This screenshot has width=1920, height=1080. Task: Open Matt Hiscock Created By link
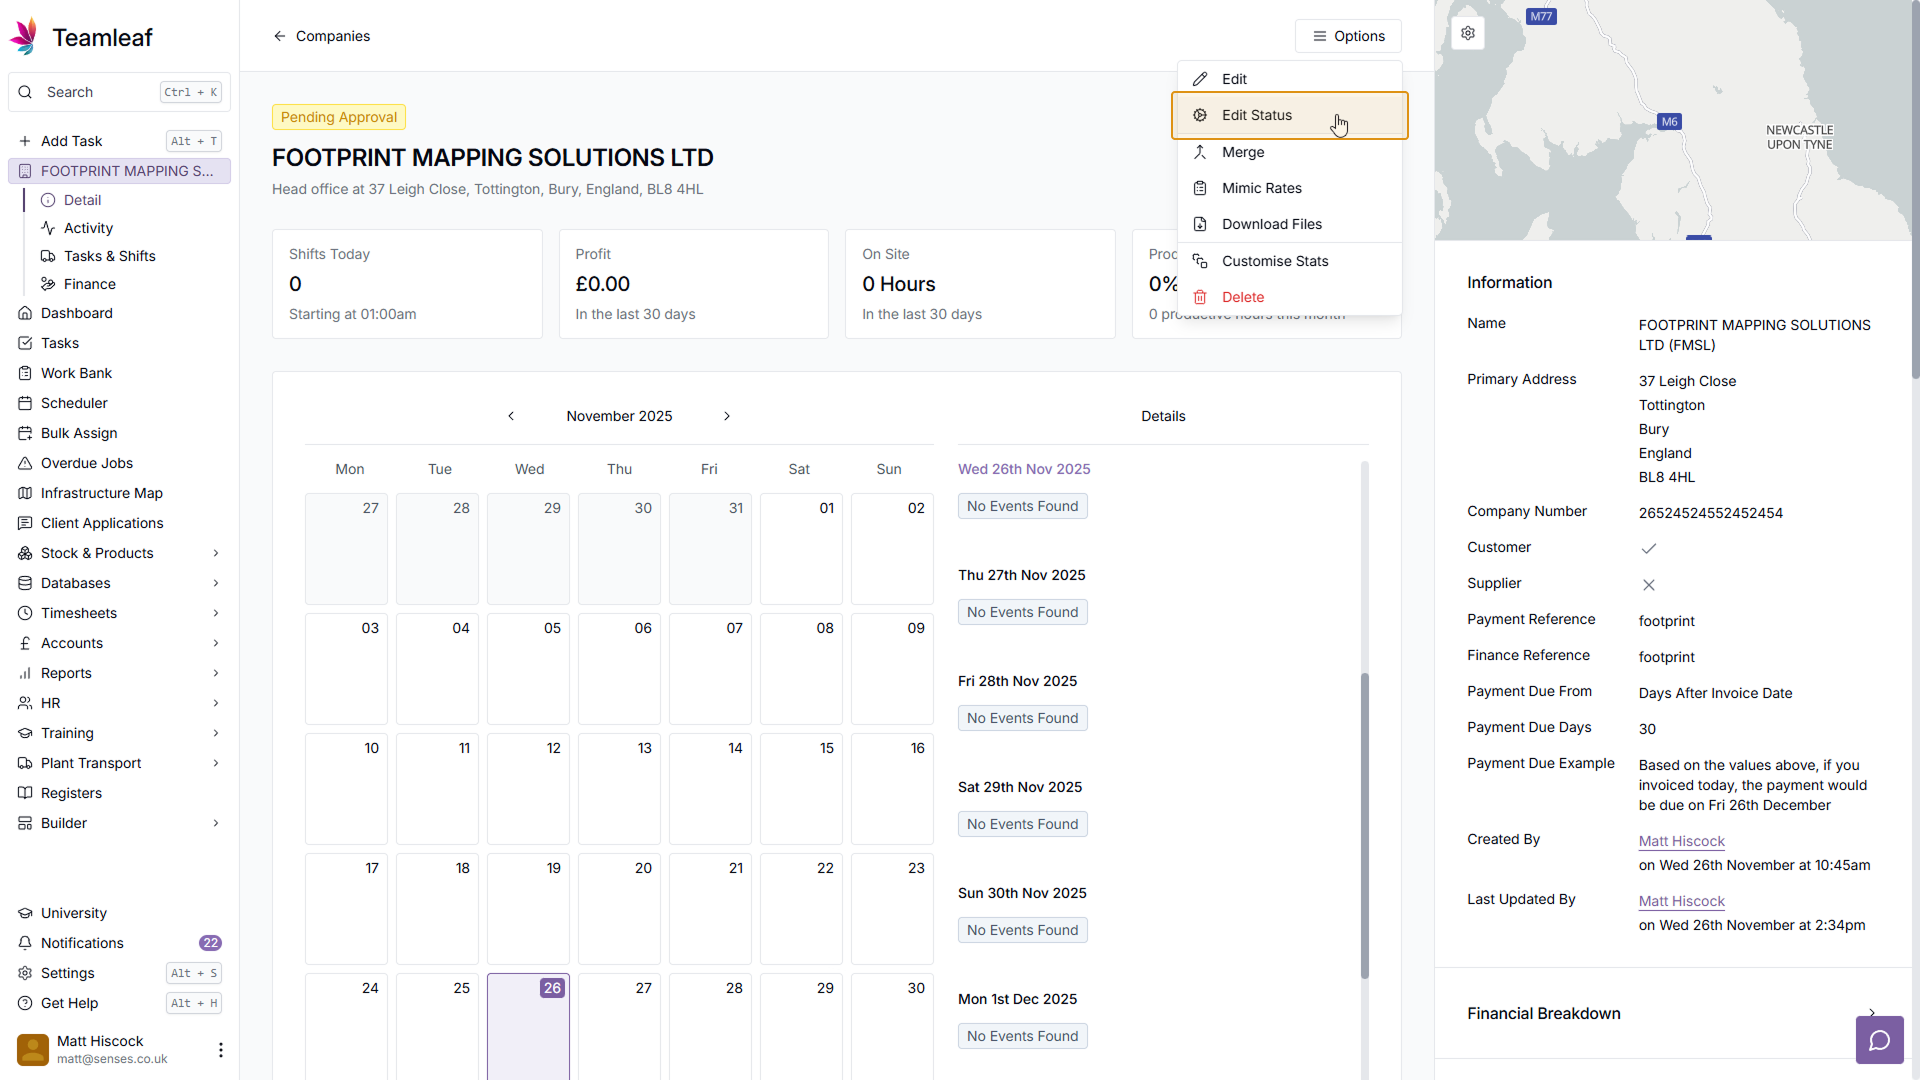tap(1681, 841)
